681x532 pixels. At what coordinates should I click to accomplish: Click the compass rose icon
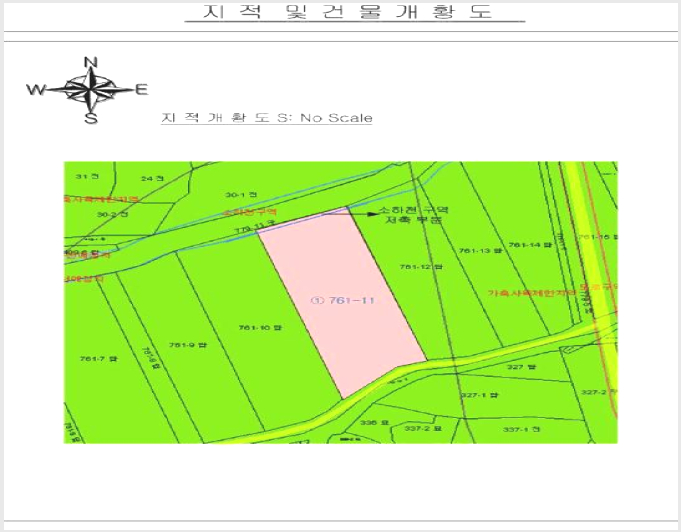coord(88,90)
